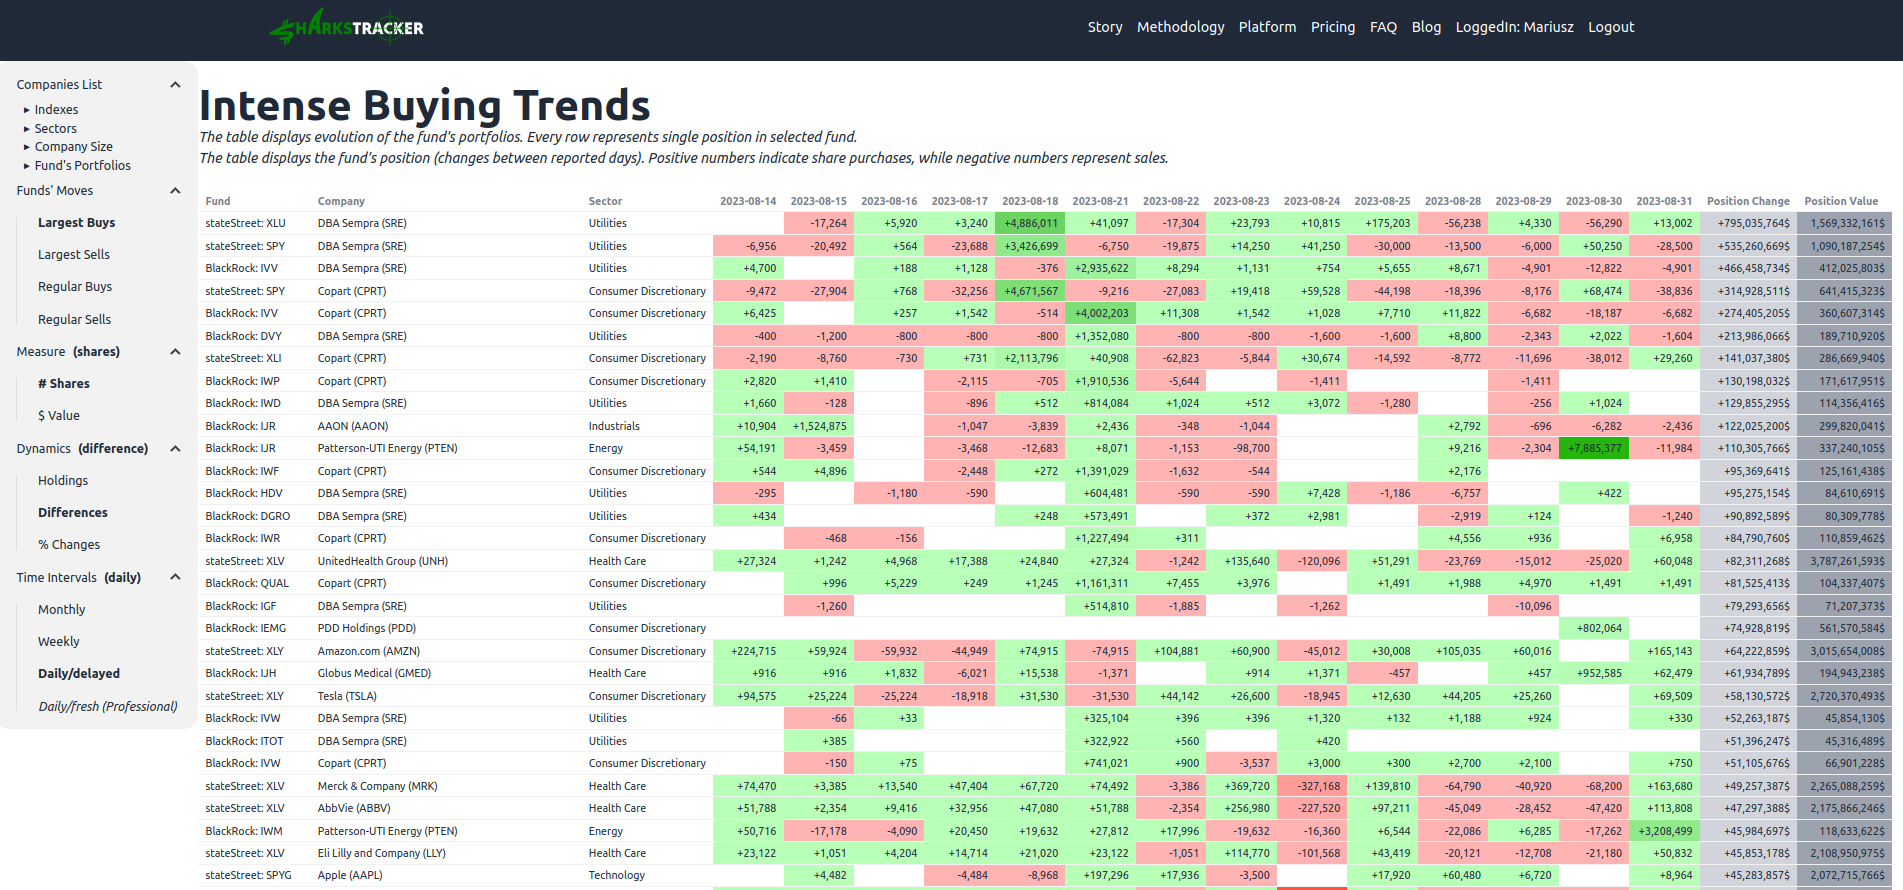The image size is (1903, 890).
Task: Click the +4,671,567 cell
Action: coord(1030,292)
